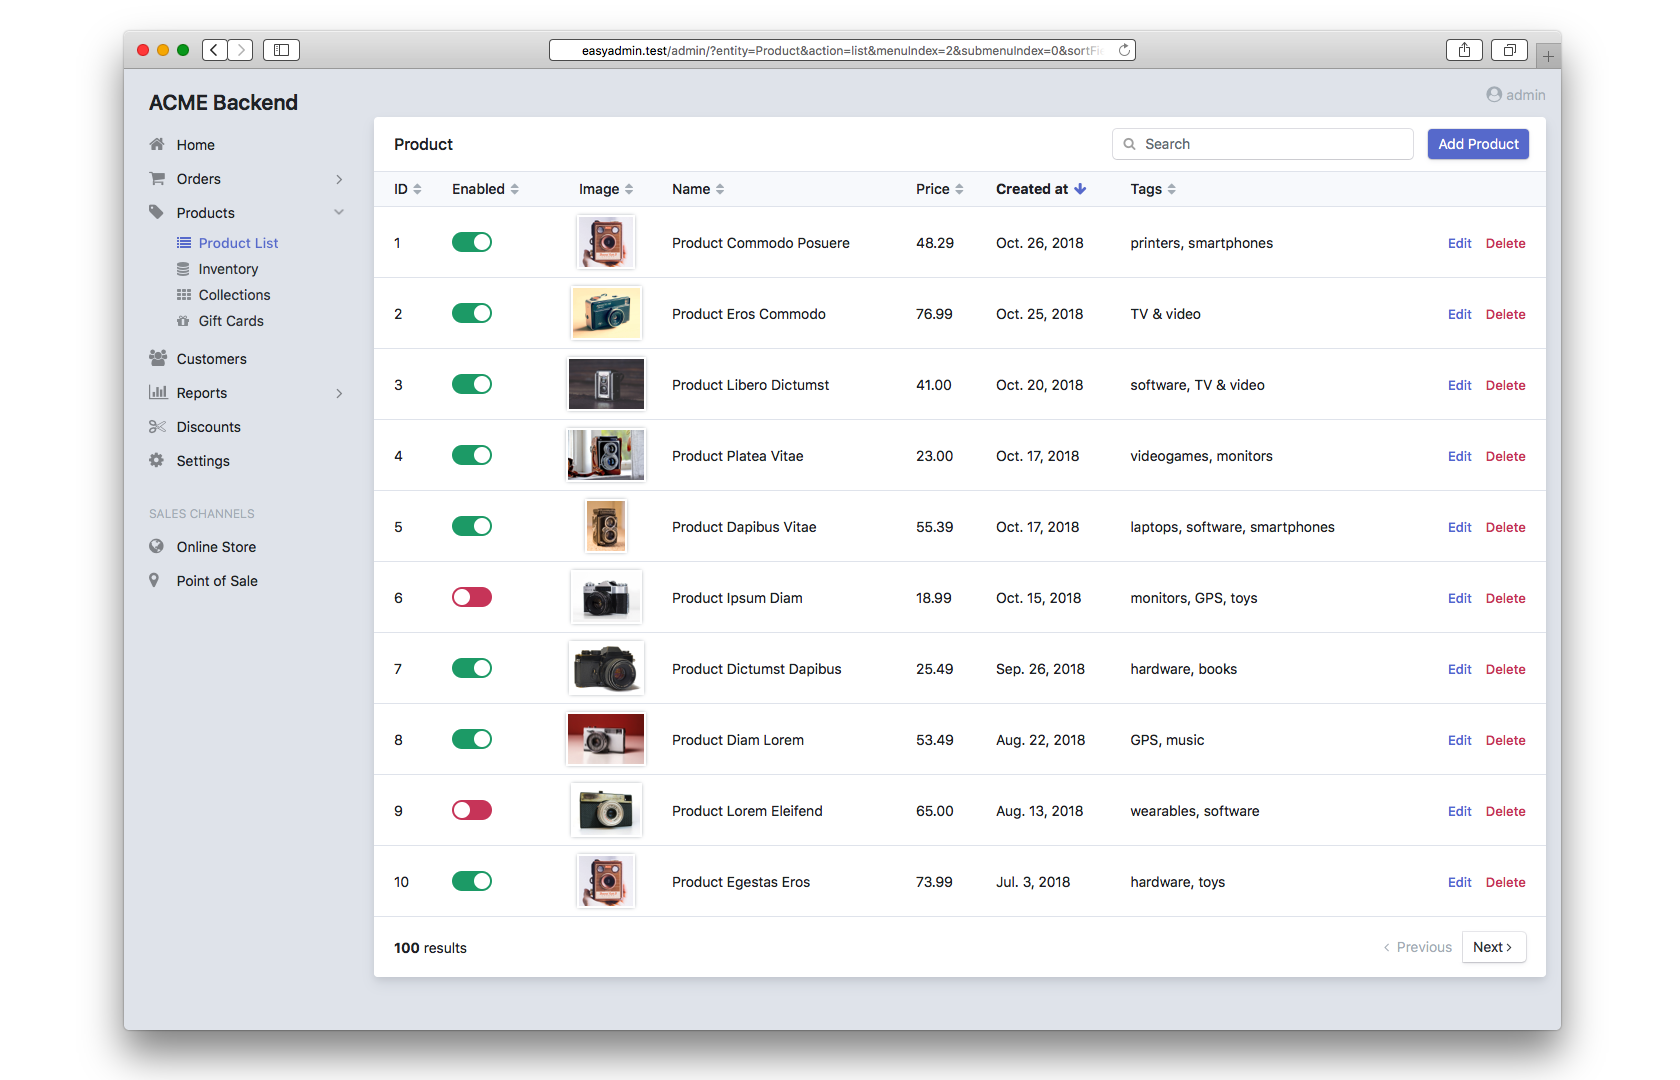The height and width of the screenshot is (1080, 1680).
Task: Click the Discounts scissors icon
Action: pos(157,427)
